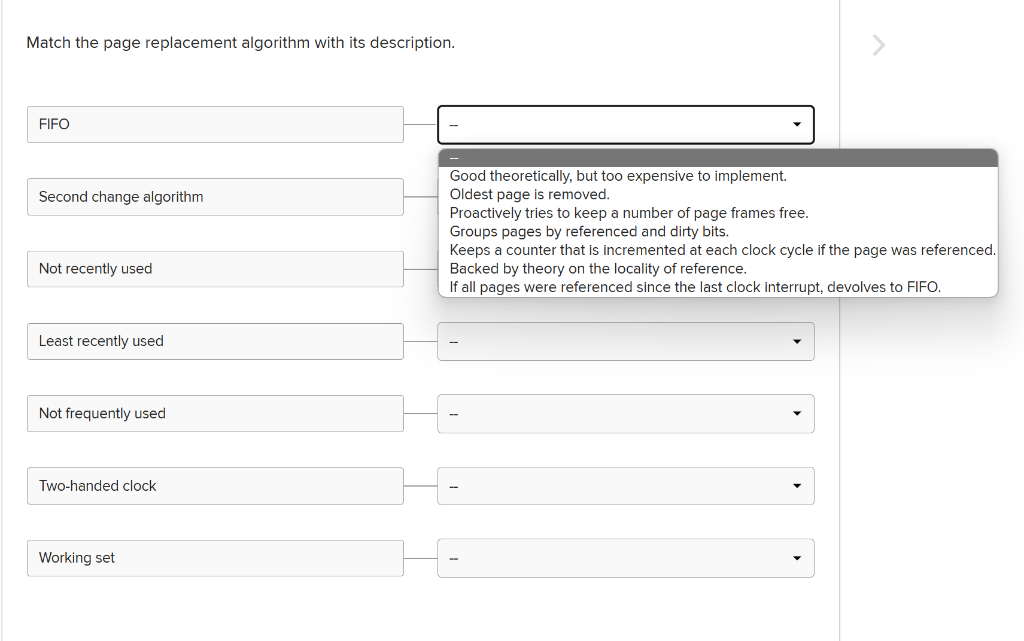Expand the Working set answer dropdown
This screenshot has height=641, width=1024.
point(625,557)
